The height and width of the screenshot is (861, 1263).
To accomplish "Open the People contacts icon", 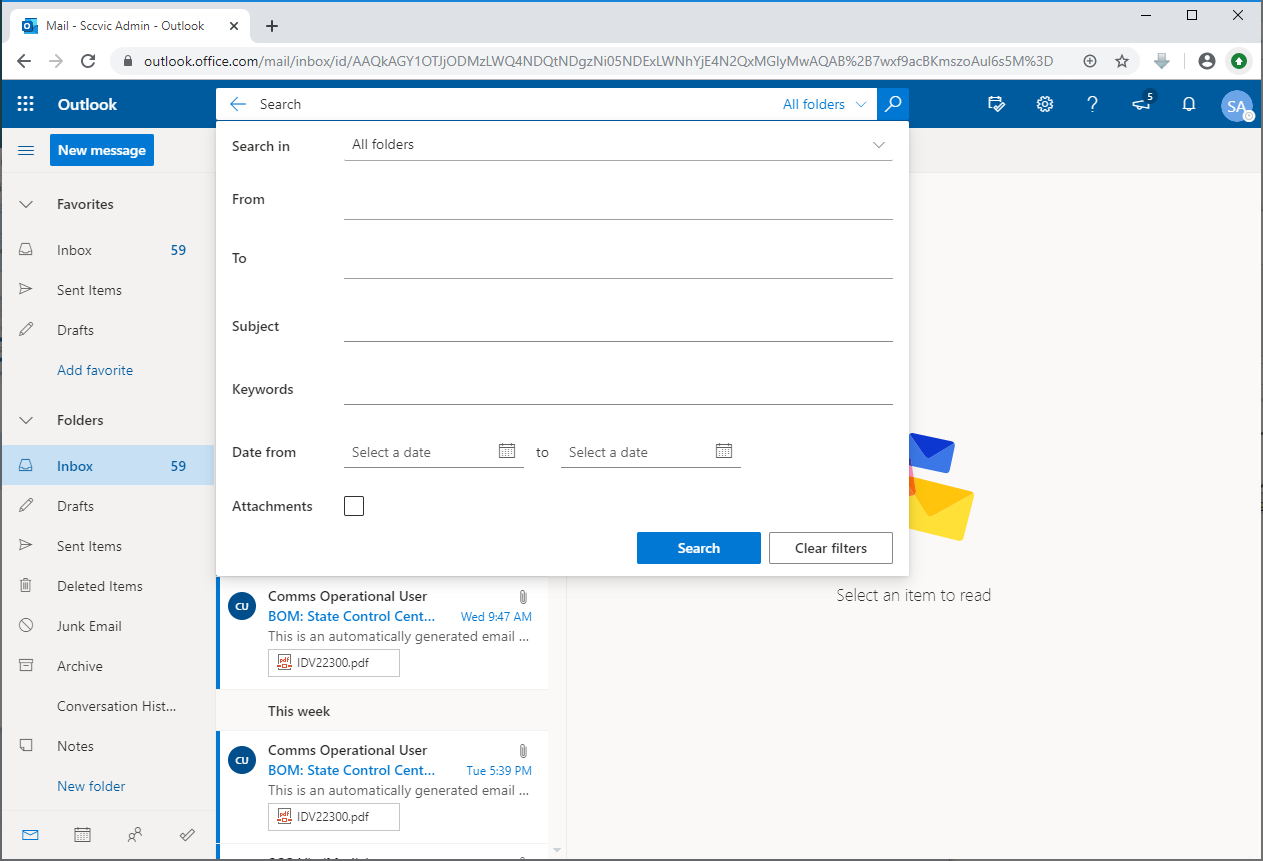I will [135, 834].
